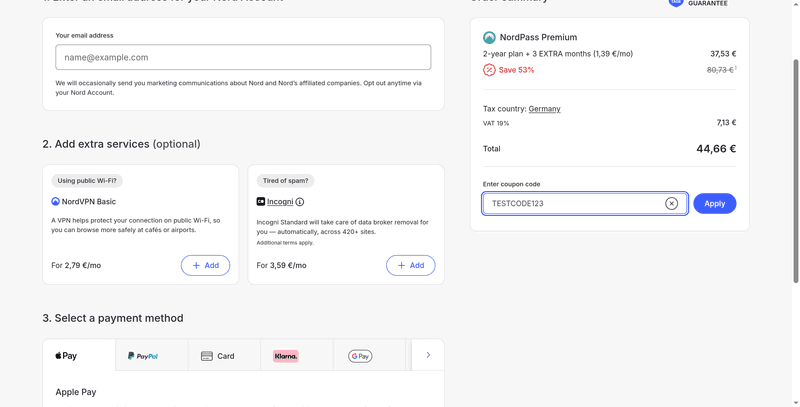Click the Incogni logo icon
The height and width of the screenshot is (407, 800).
point(261,201)
